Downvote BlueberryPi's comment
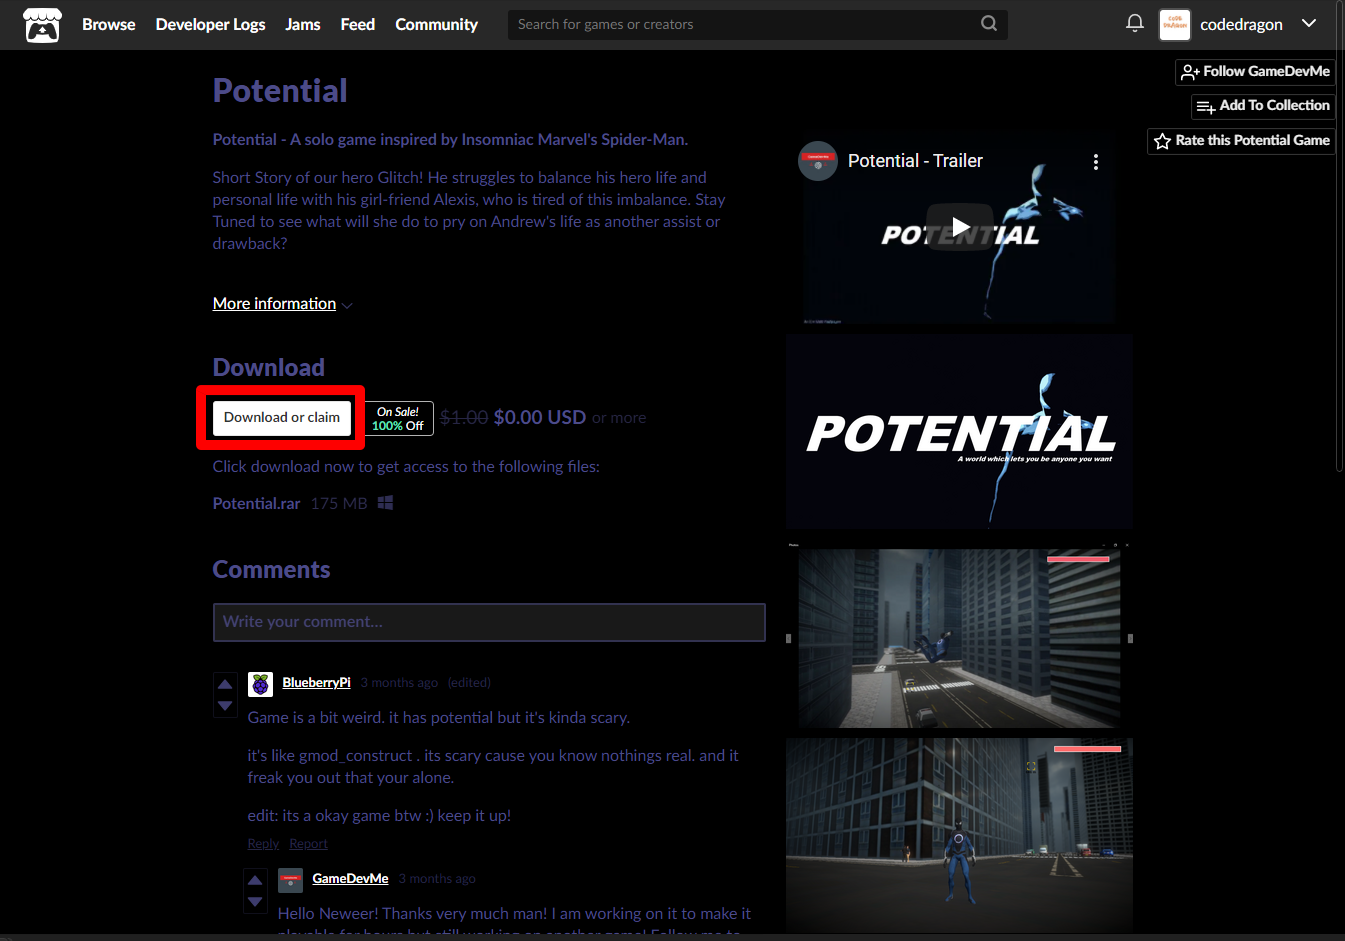This screenshot has width=1345, height=941. (x=225, y=706)
